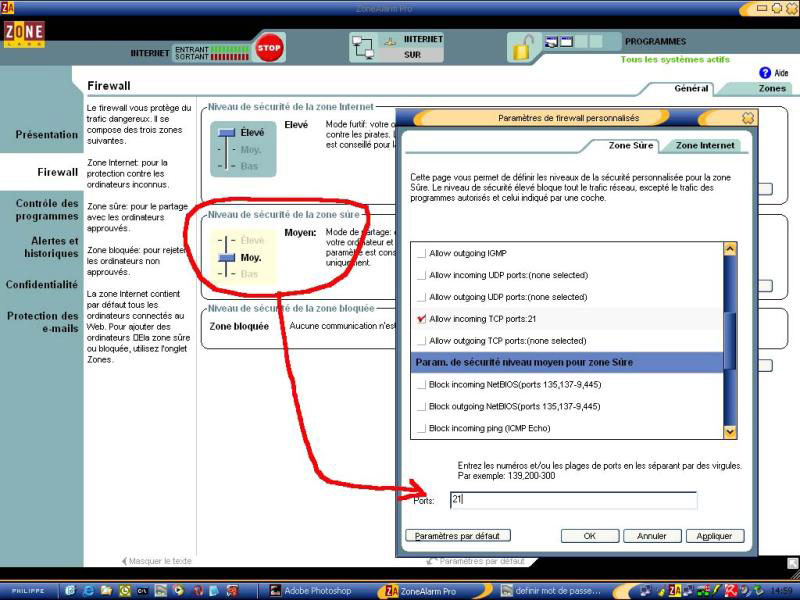Click the Ports text input field
800x600 pixels.
[x=572, y=499]
